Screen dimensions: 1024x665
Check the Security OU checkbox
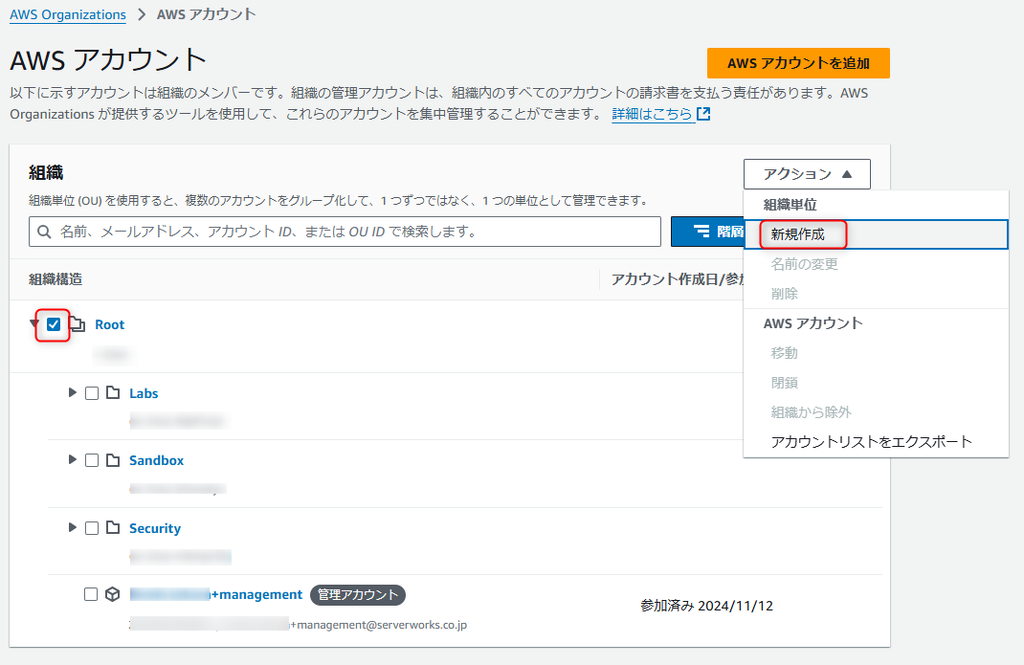coord(92,528)
